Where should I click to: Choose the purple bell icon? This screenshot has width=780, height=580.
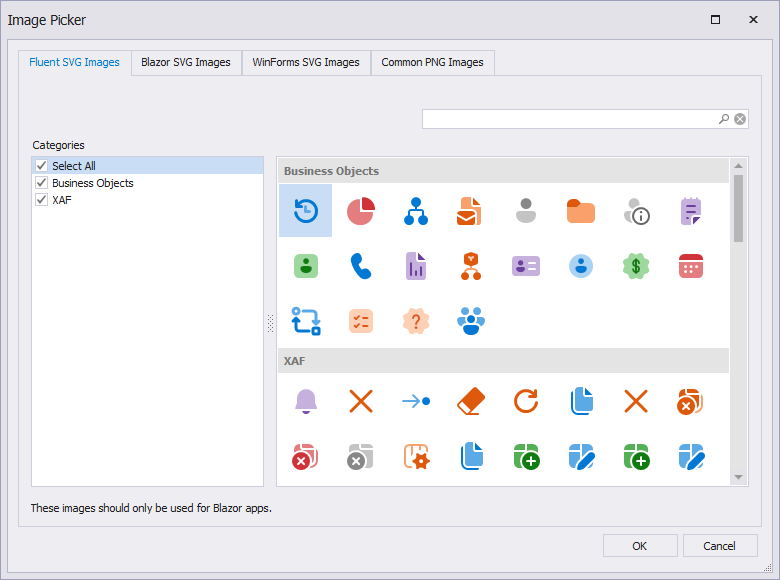click(x=305, y=402)
